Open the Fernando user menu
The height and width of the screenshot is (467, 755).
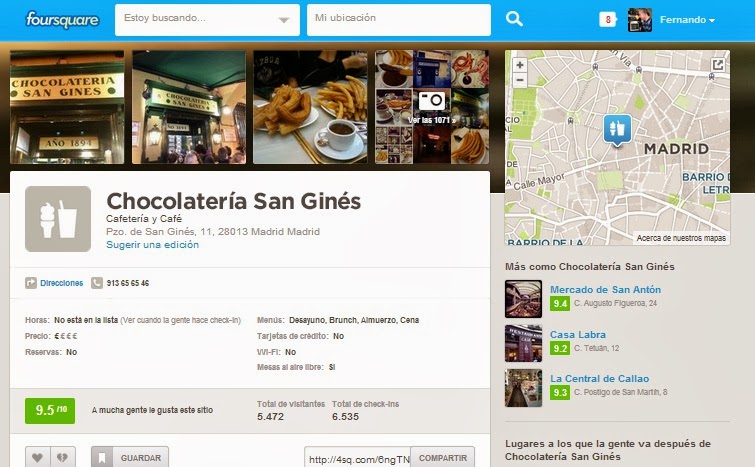tap(687, 20)
